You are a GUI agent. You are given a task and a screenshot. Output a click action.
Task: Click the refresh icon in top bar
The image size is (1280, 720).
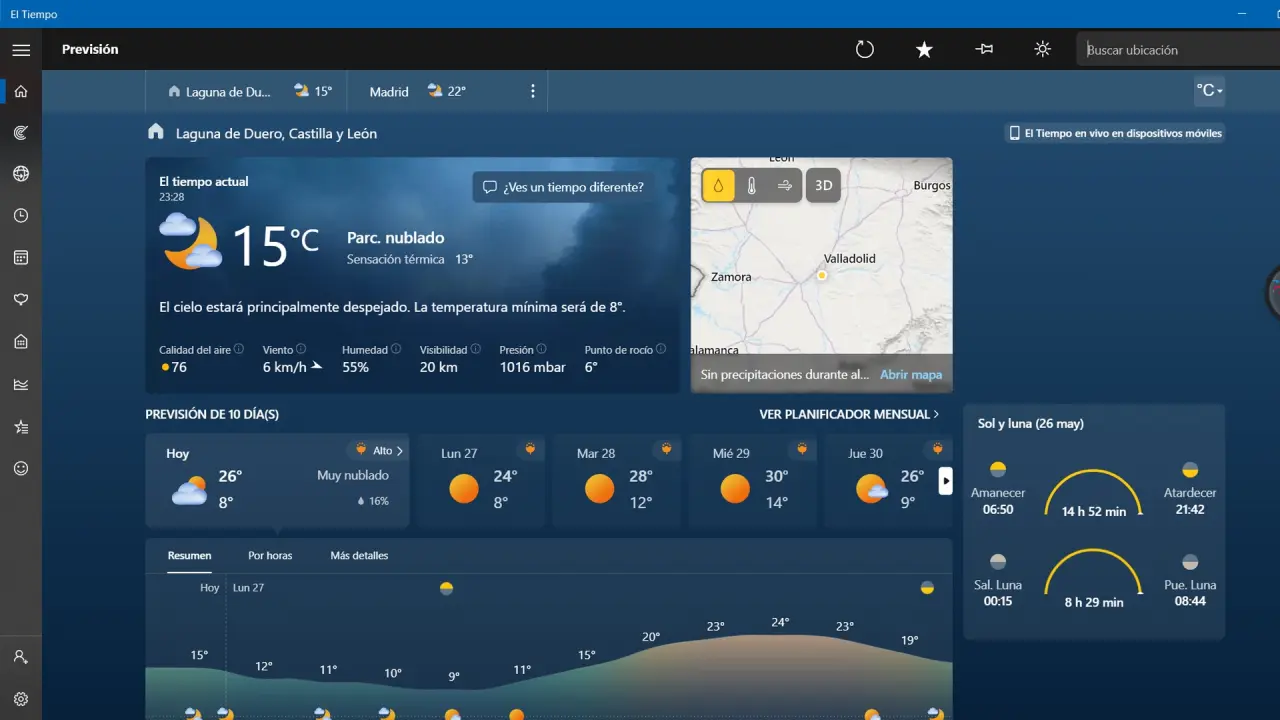(865, 49)
